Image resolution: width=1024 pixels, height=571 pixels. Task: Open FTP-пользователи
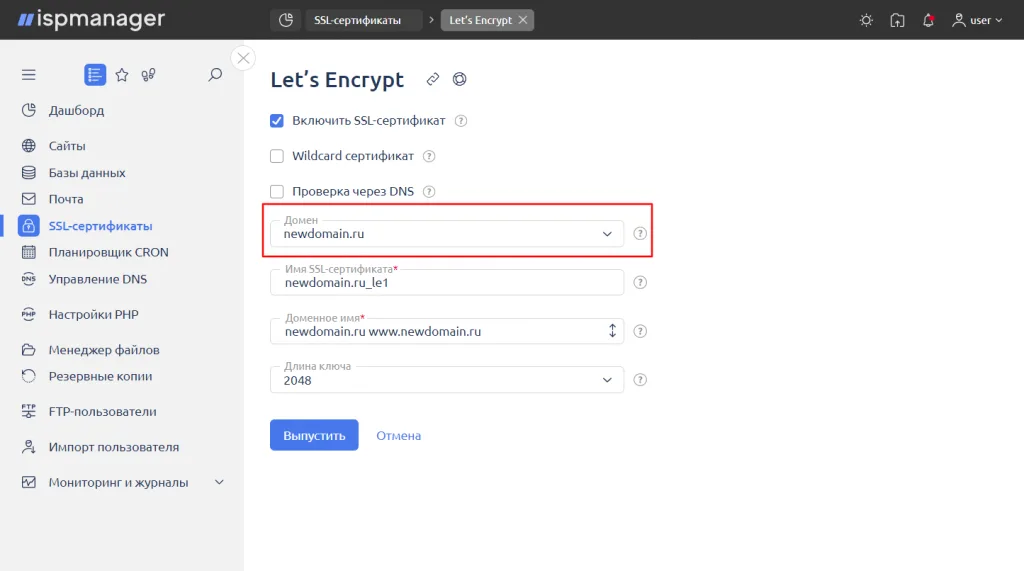[x=103, y=412]
